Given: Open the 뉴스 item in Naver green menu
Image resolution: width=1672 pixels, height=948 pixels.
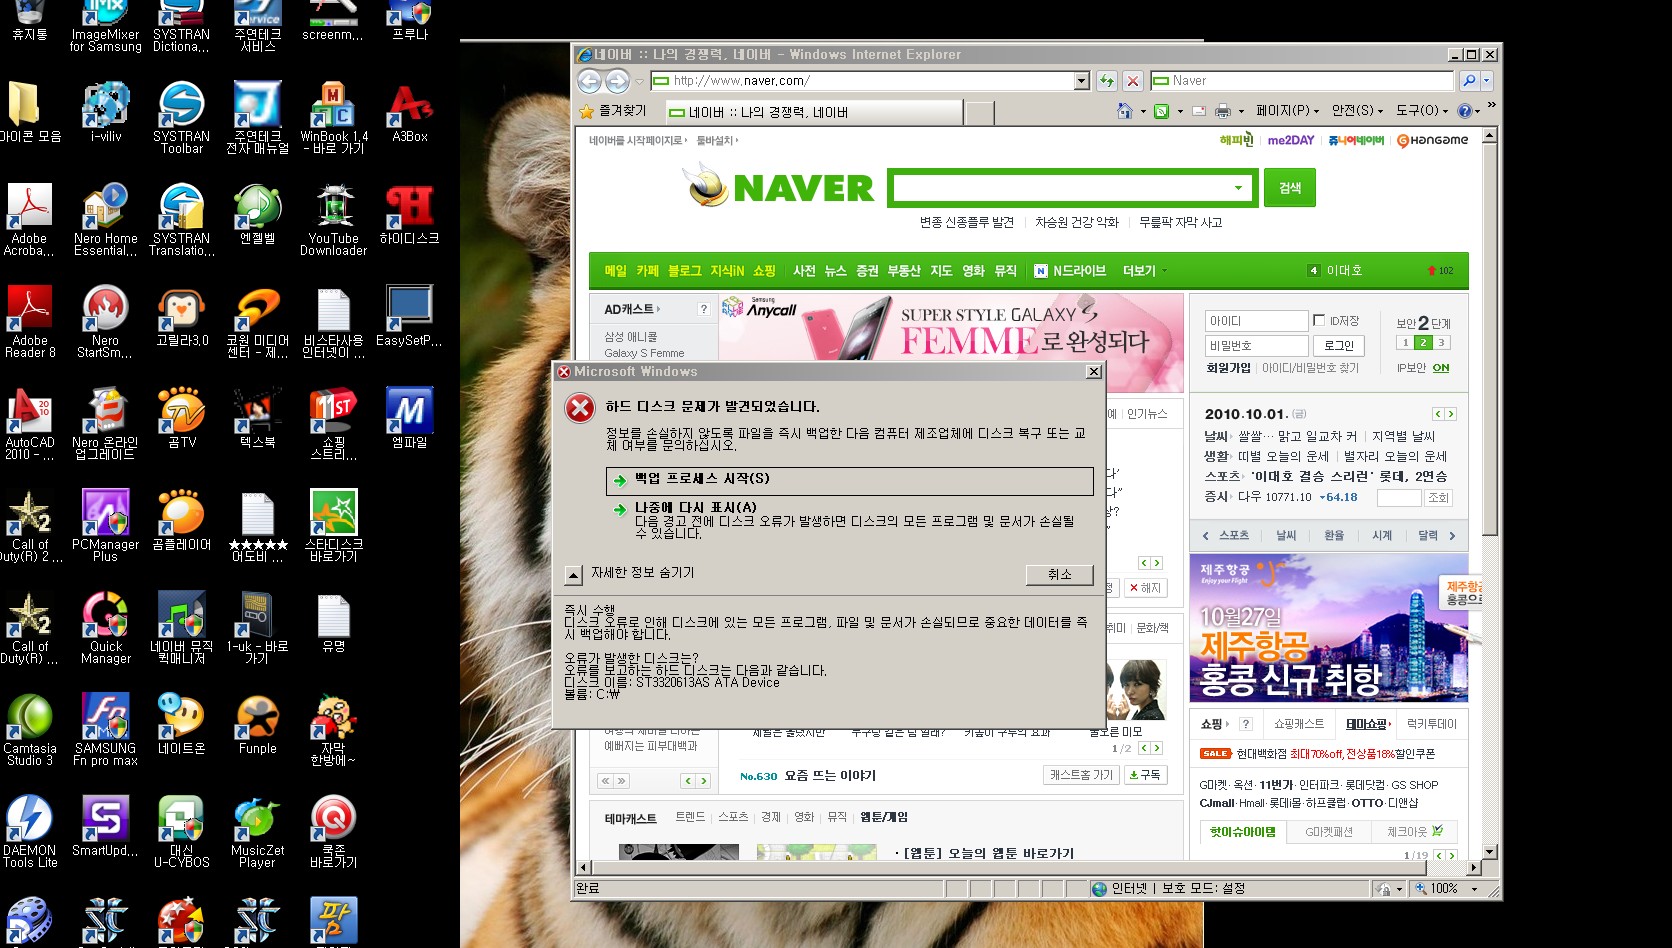Looking at the screenshot, I should pyautogui.click(x=835, y=271).
